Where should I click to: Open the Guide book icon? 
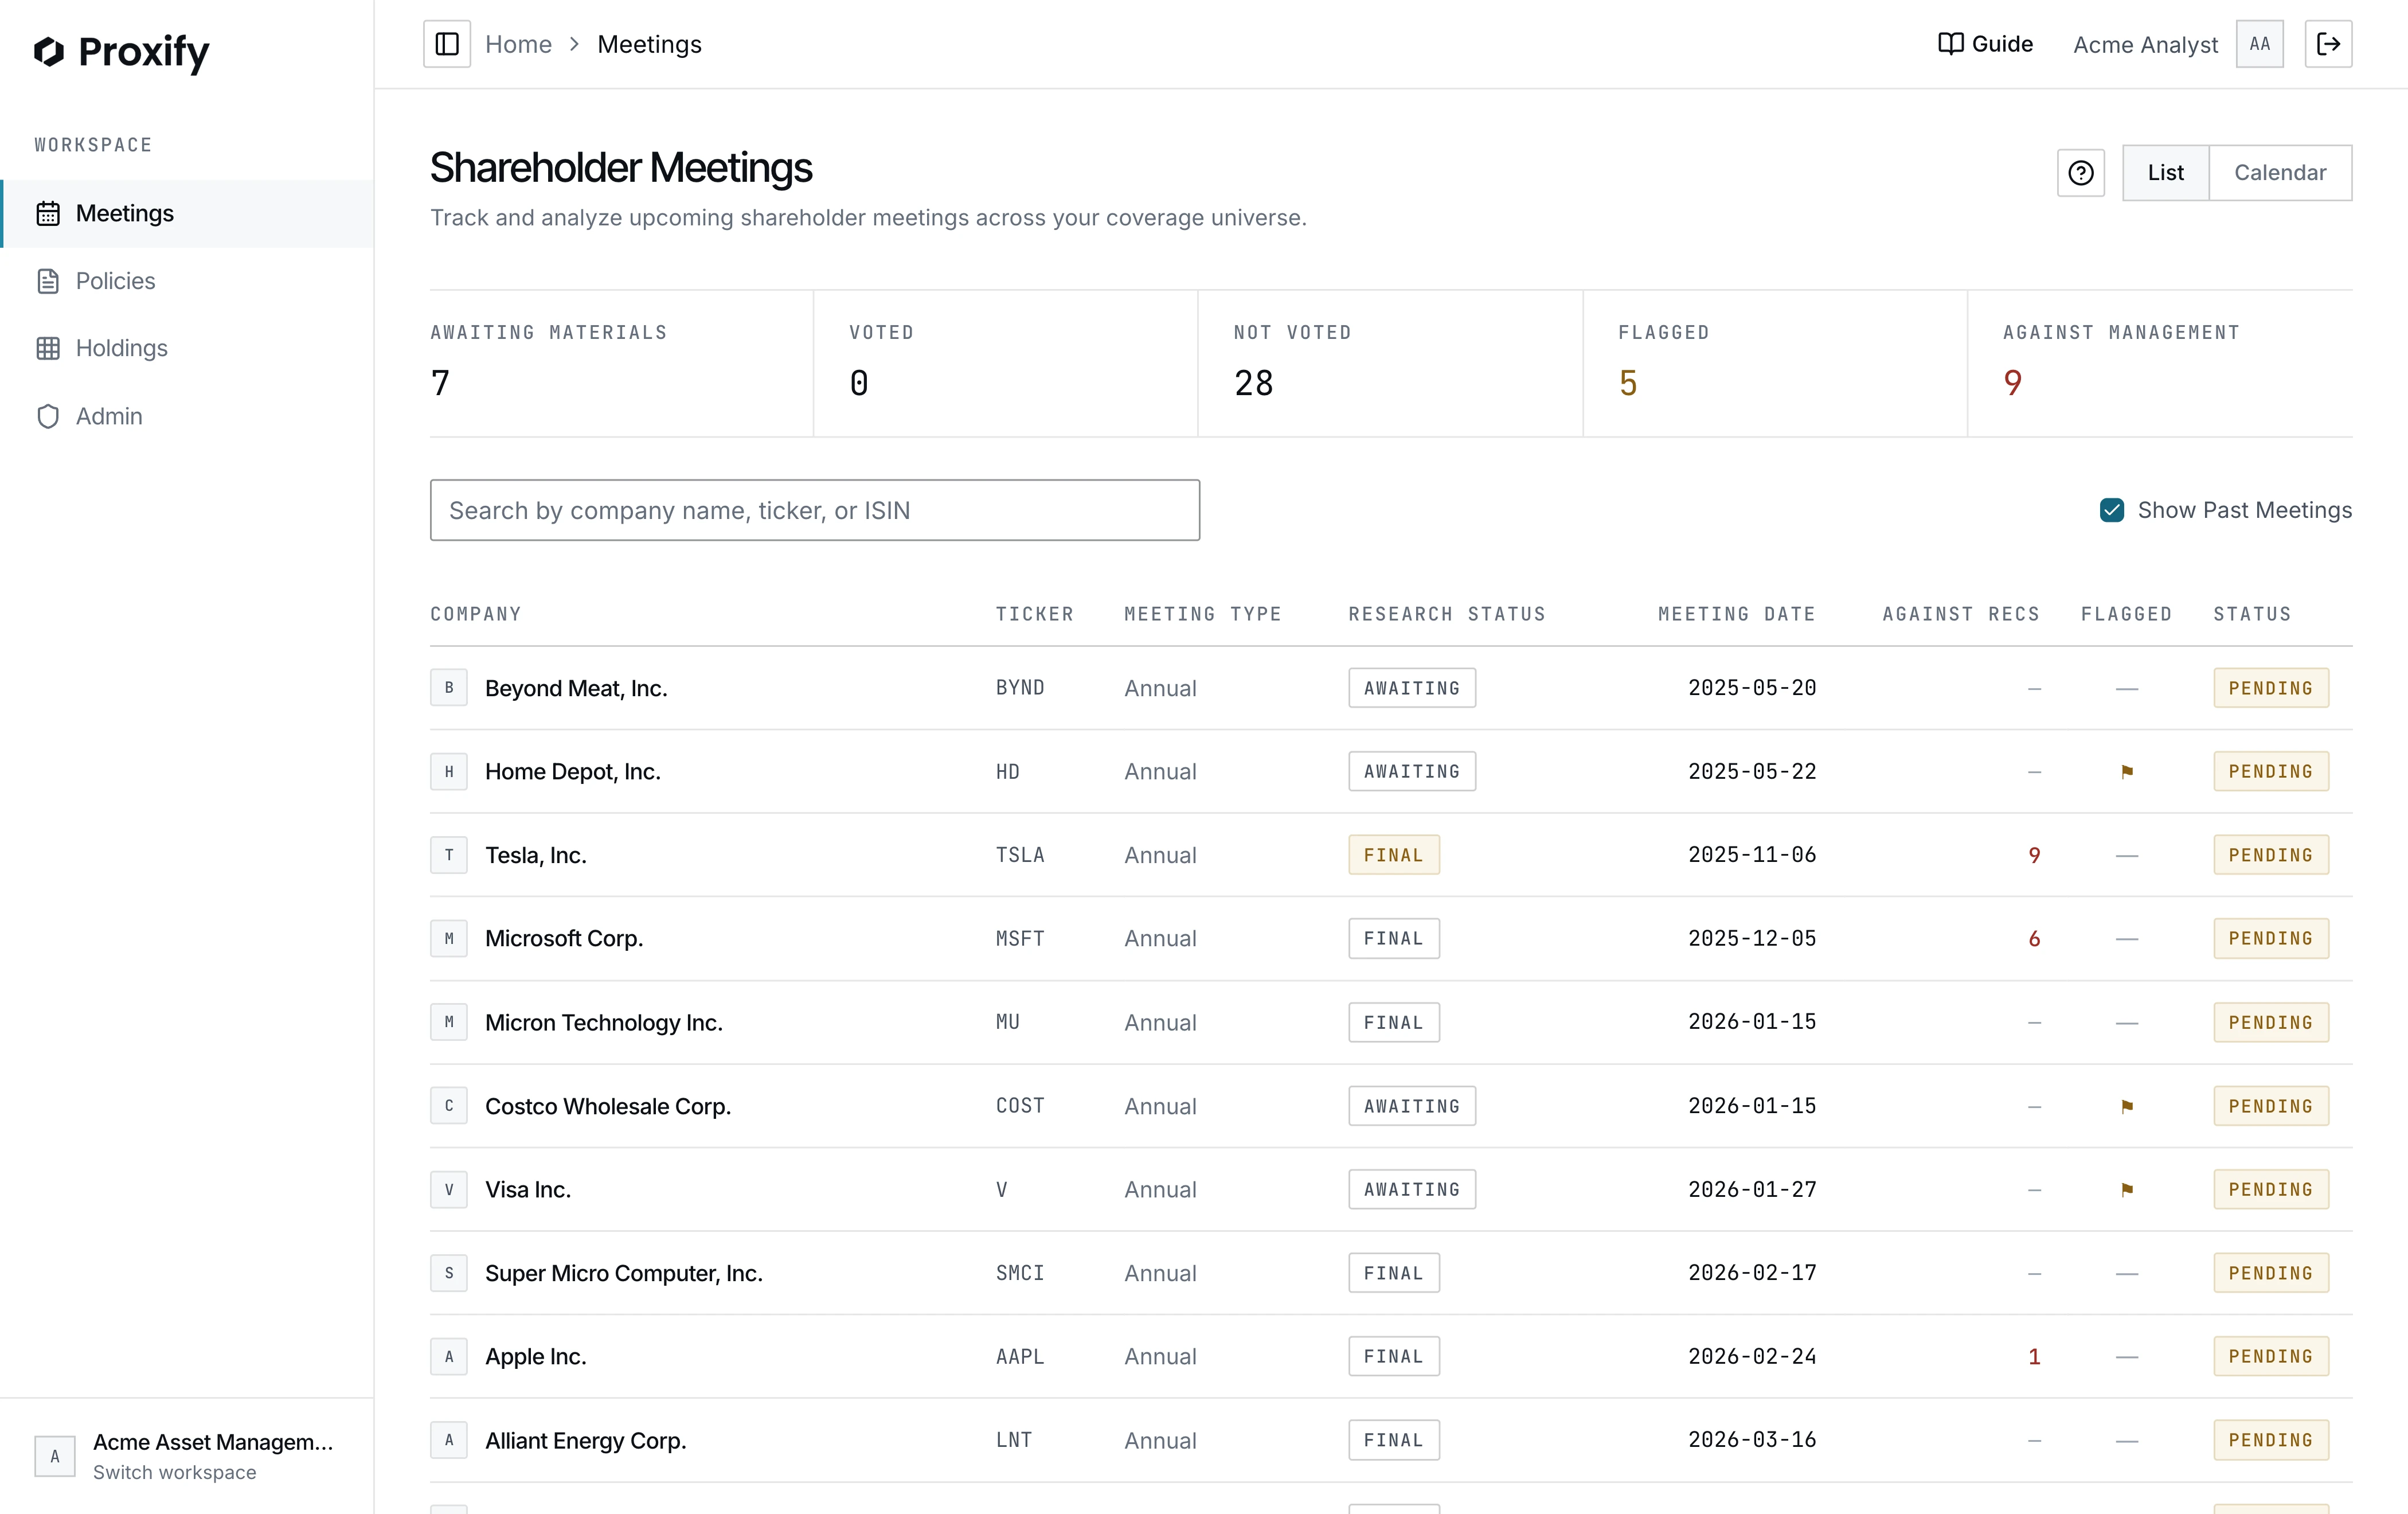coord(1950,44)
